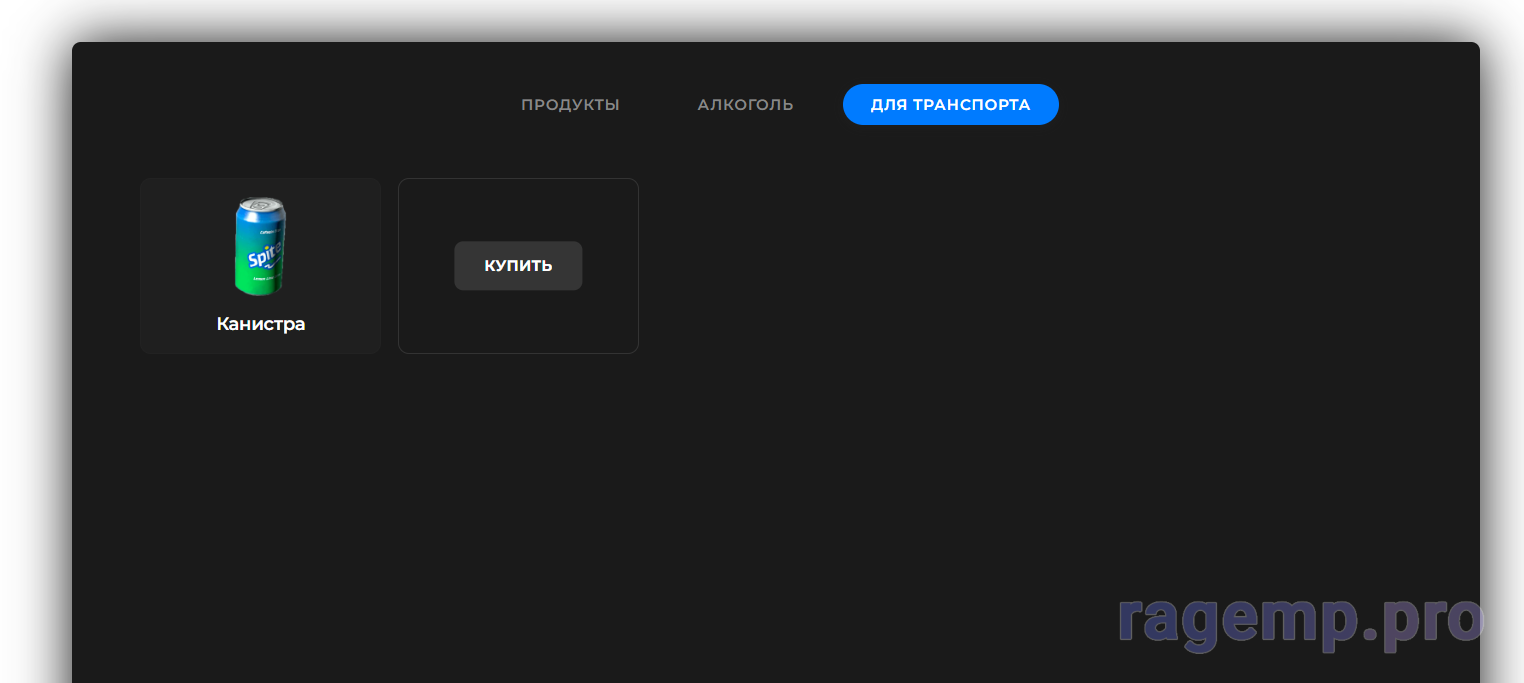Screen dimensions: 1524x683
Task: Open the ПРОДУКТЫ tab
Action: tap(570, 105)
